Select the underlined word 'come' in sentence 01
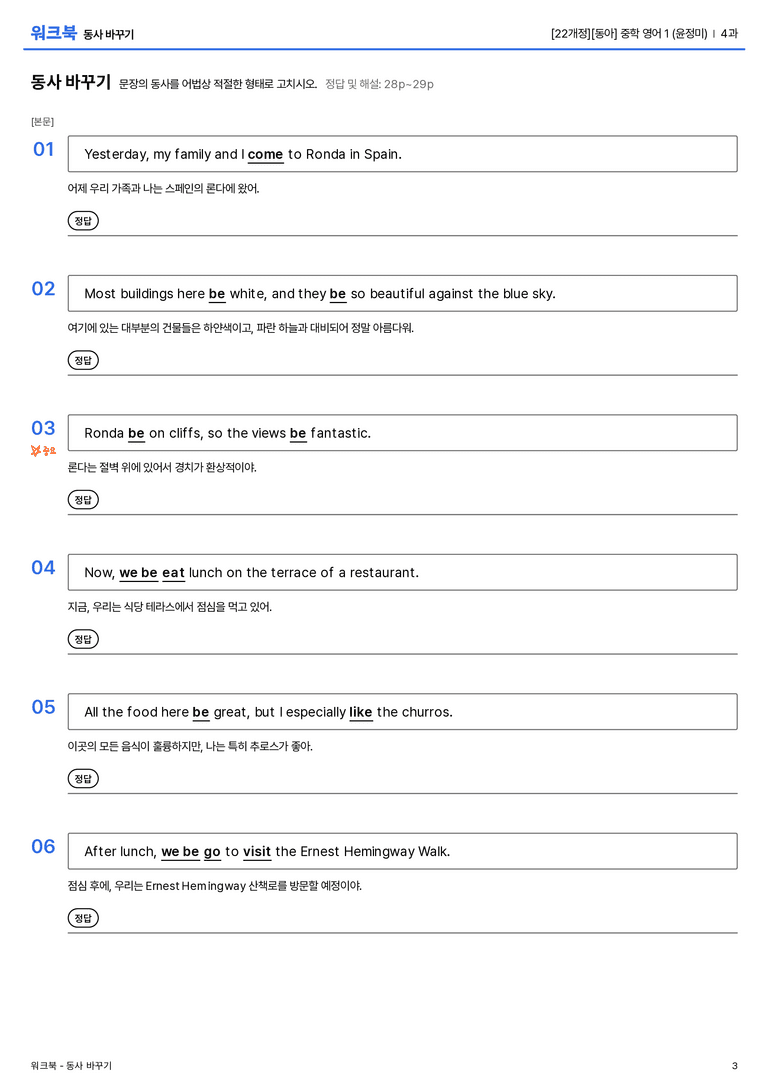The width and height of the screenshot is (768, 1087). tap(265, 155)
